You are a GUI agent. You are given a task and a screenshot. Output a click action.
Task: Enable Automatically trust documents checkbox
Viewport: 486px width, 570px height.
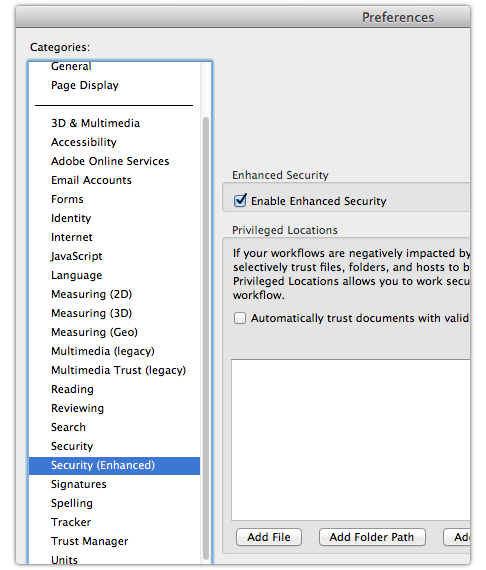(x=240, y=318)
